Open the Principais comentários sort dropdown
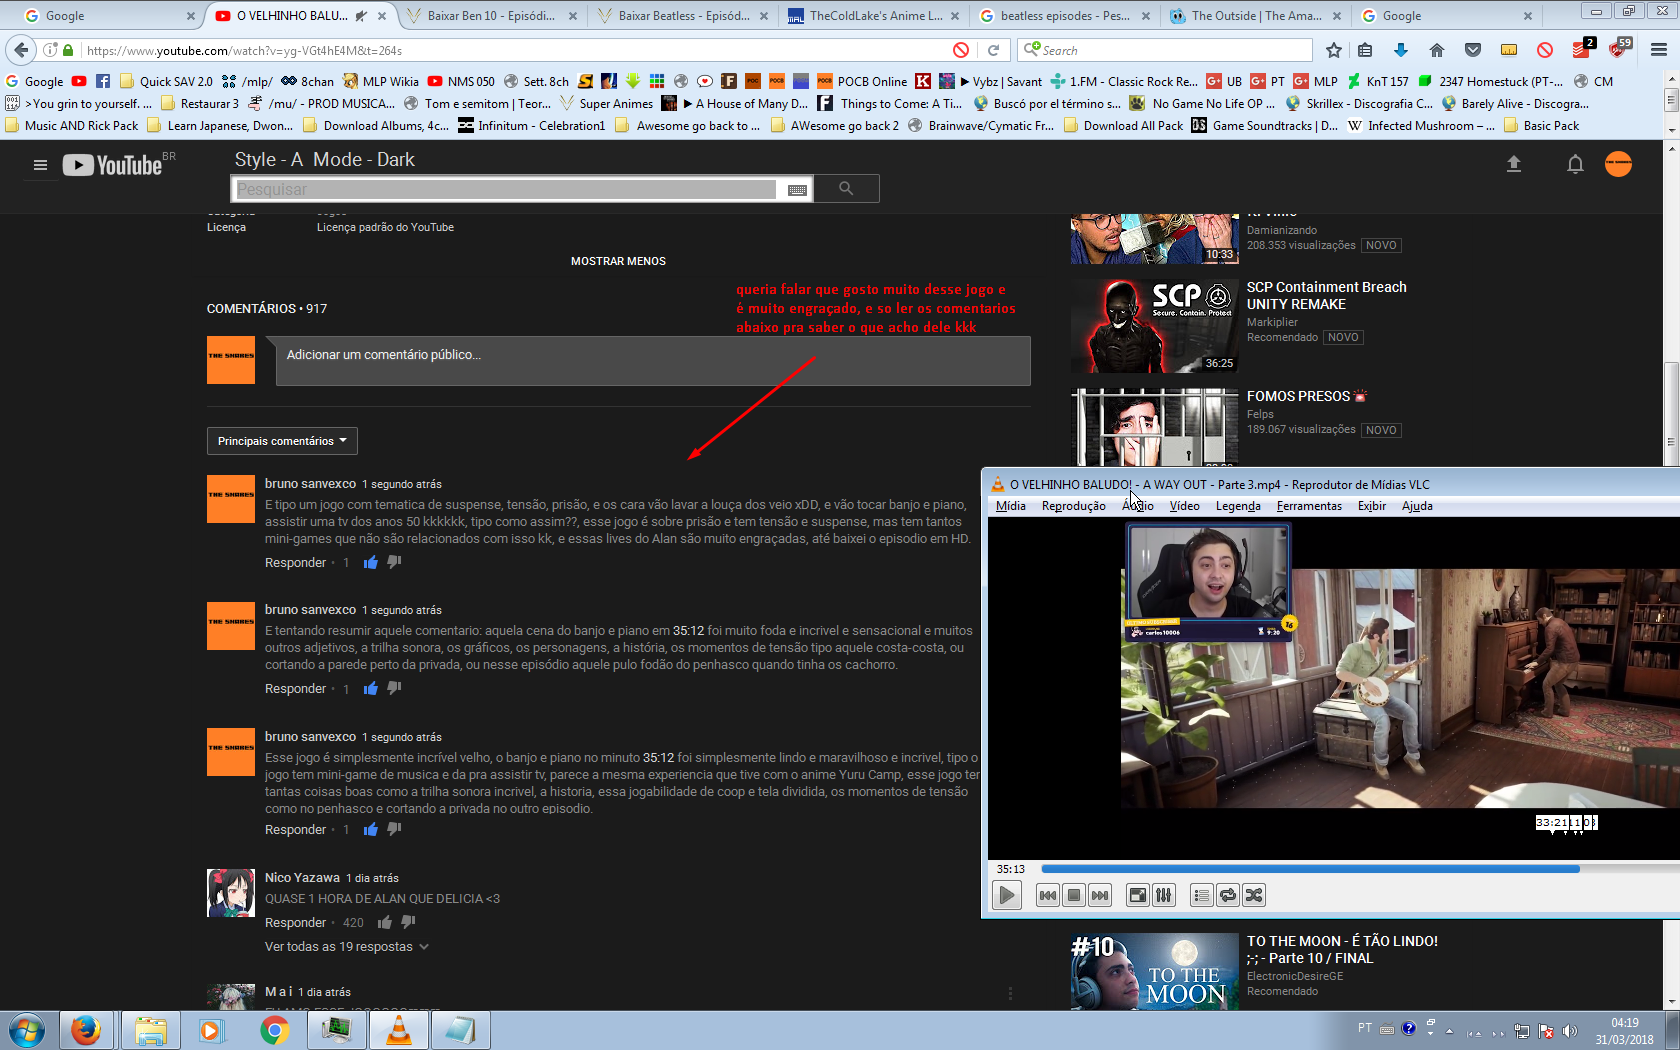The image size is (1680, 1050). tap(282, 441)
